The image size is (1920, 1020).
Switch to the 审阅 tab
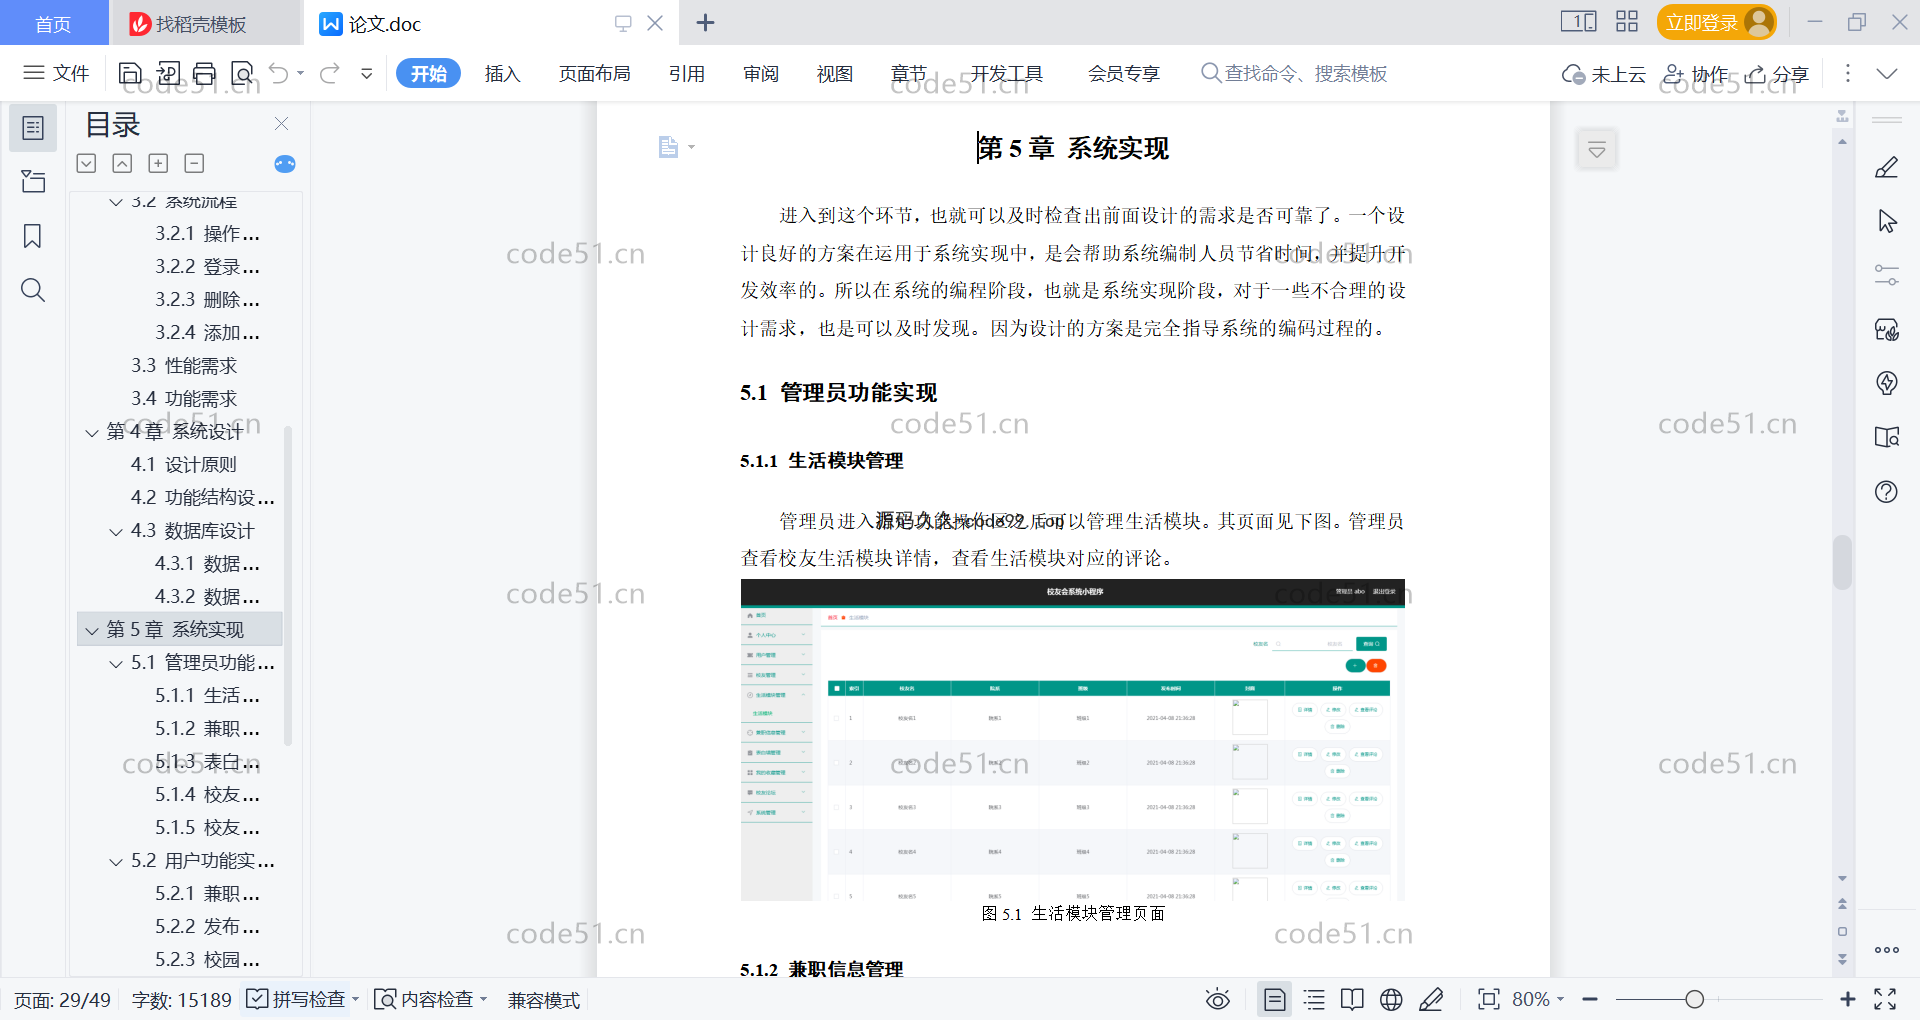pos(761,73)
